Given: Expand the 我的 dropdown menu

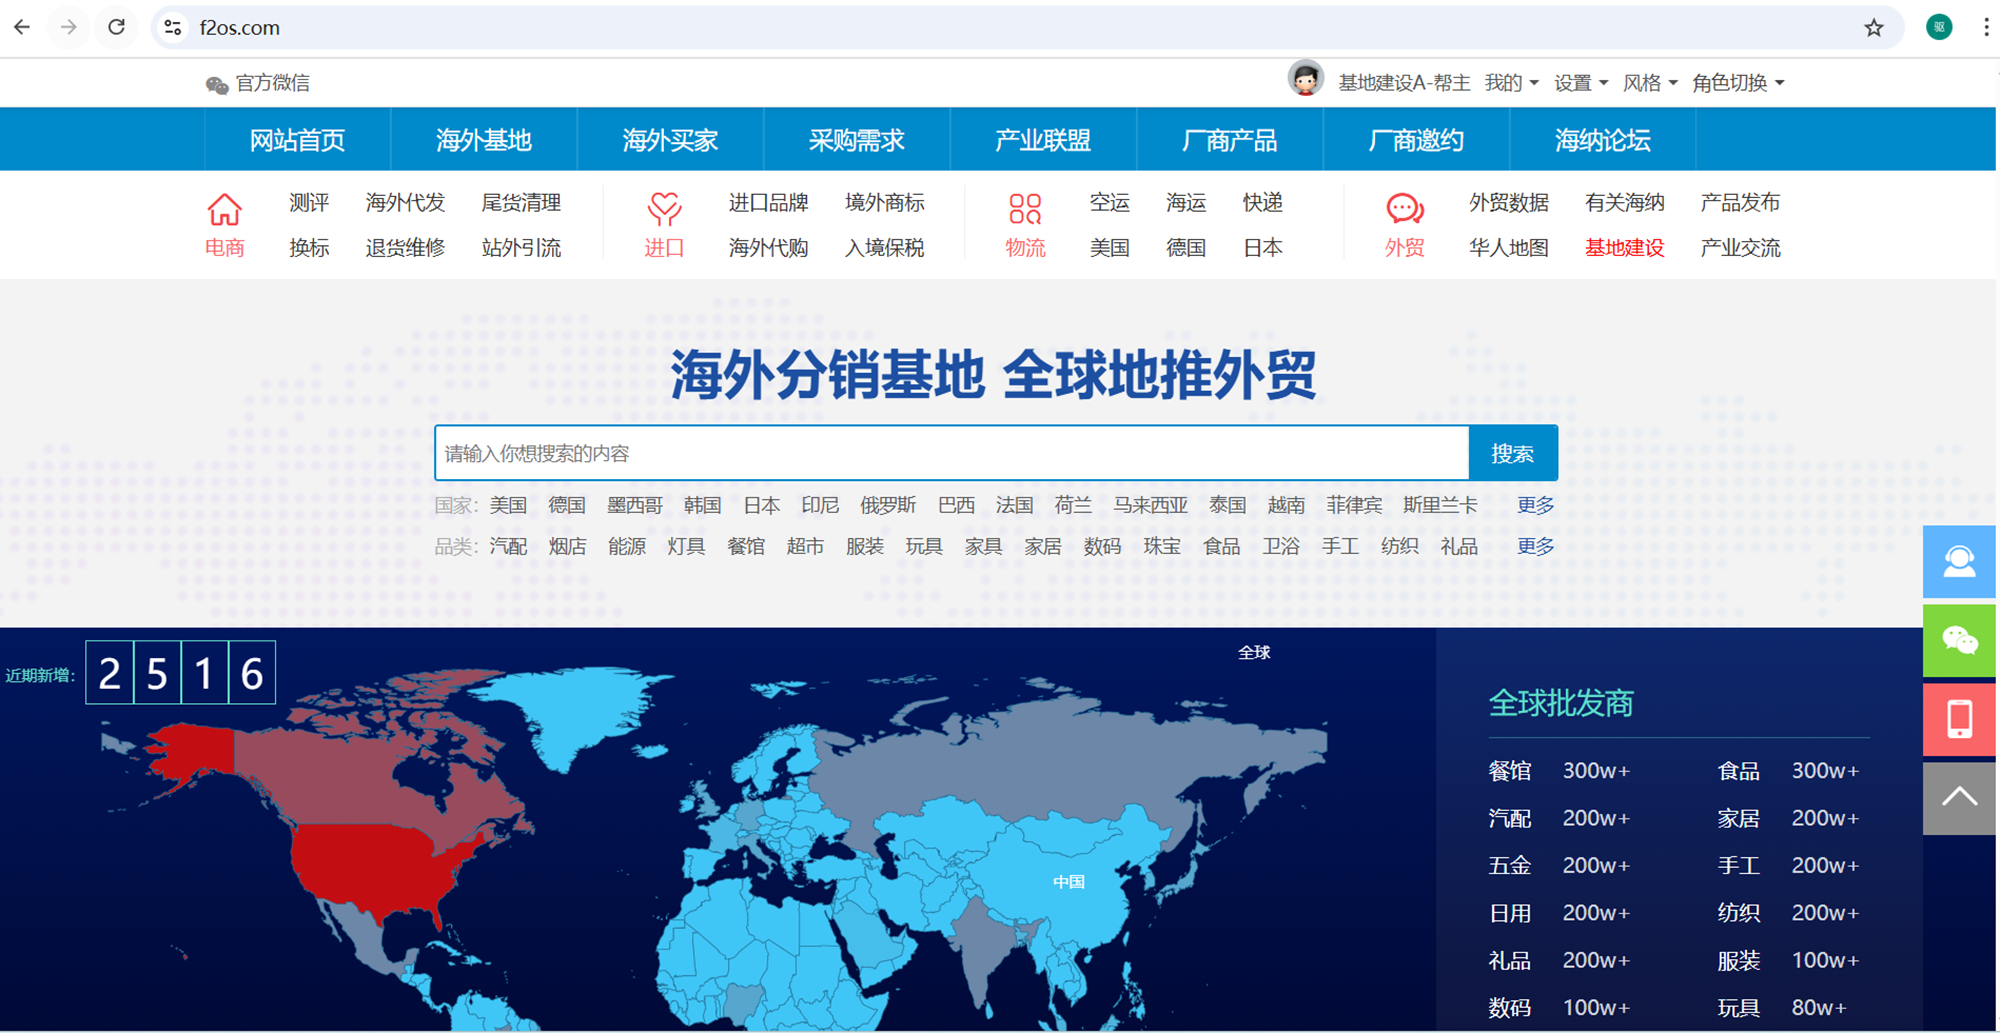Looking at the screenshot, I should [x=1511, y=83].
